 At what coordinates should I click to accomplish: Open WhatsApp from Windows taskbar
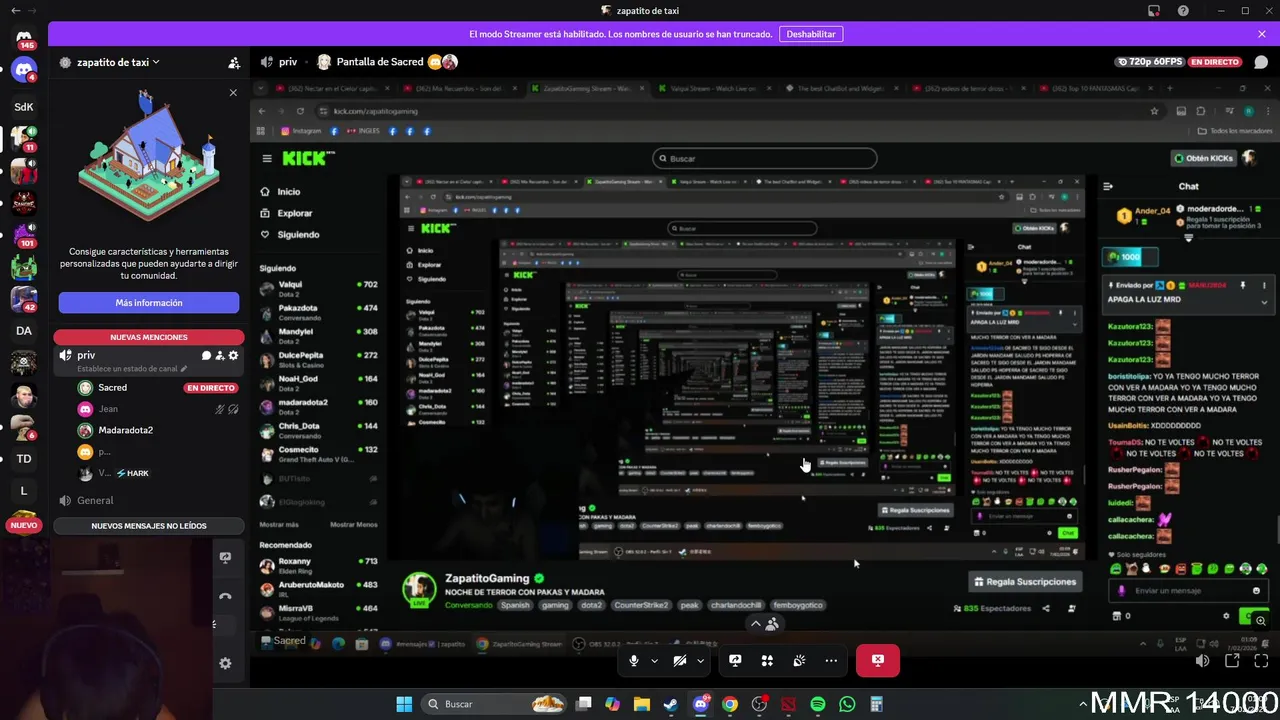tap(847, 704)
